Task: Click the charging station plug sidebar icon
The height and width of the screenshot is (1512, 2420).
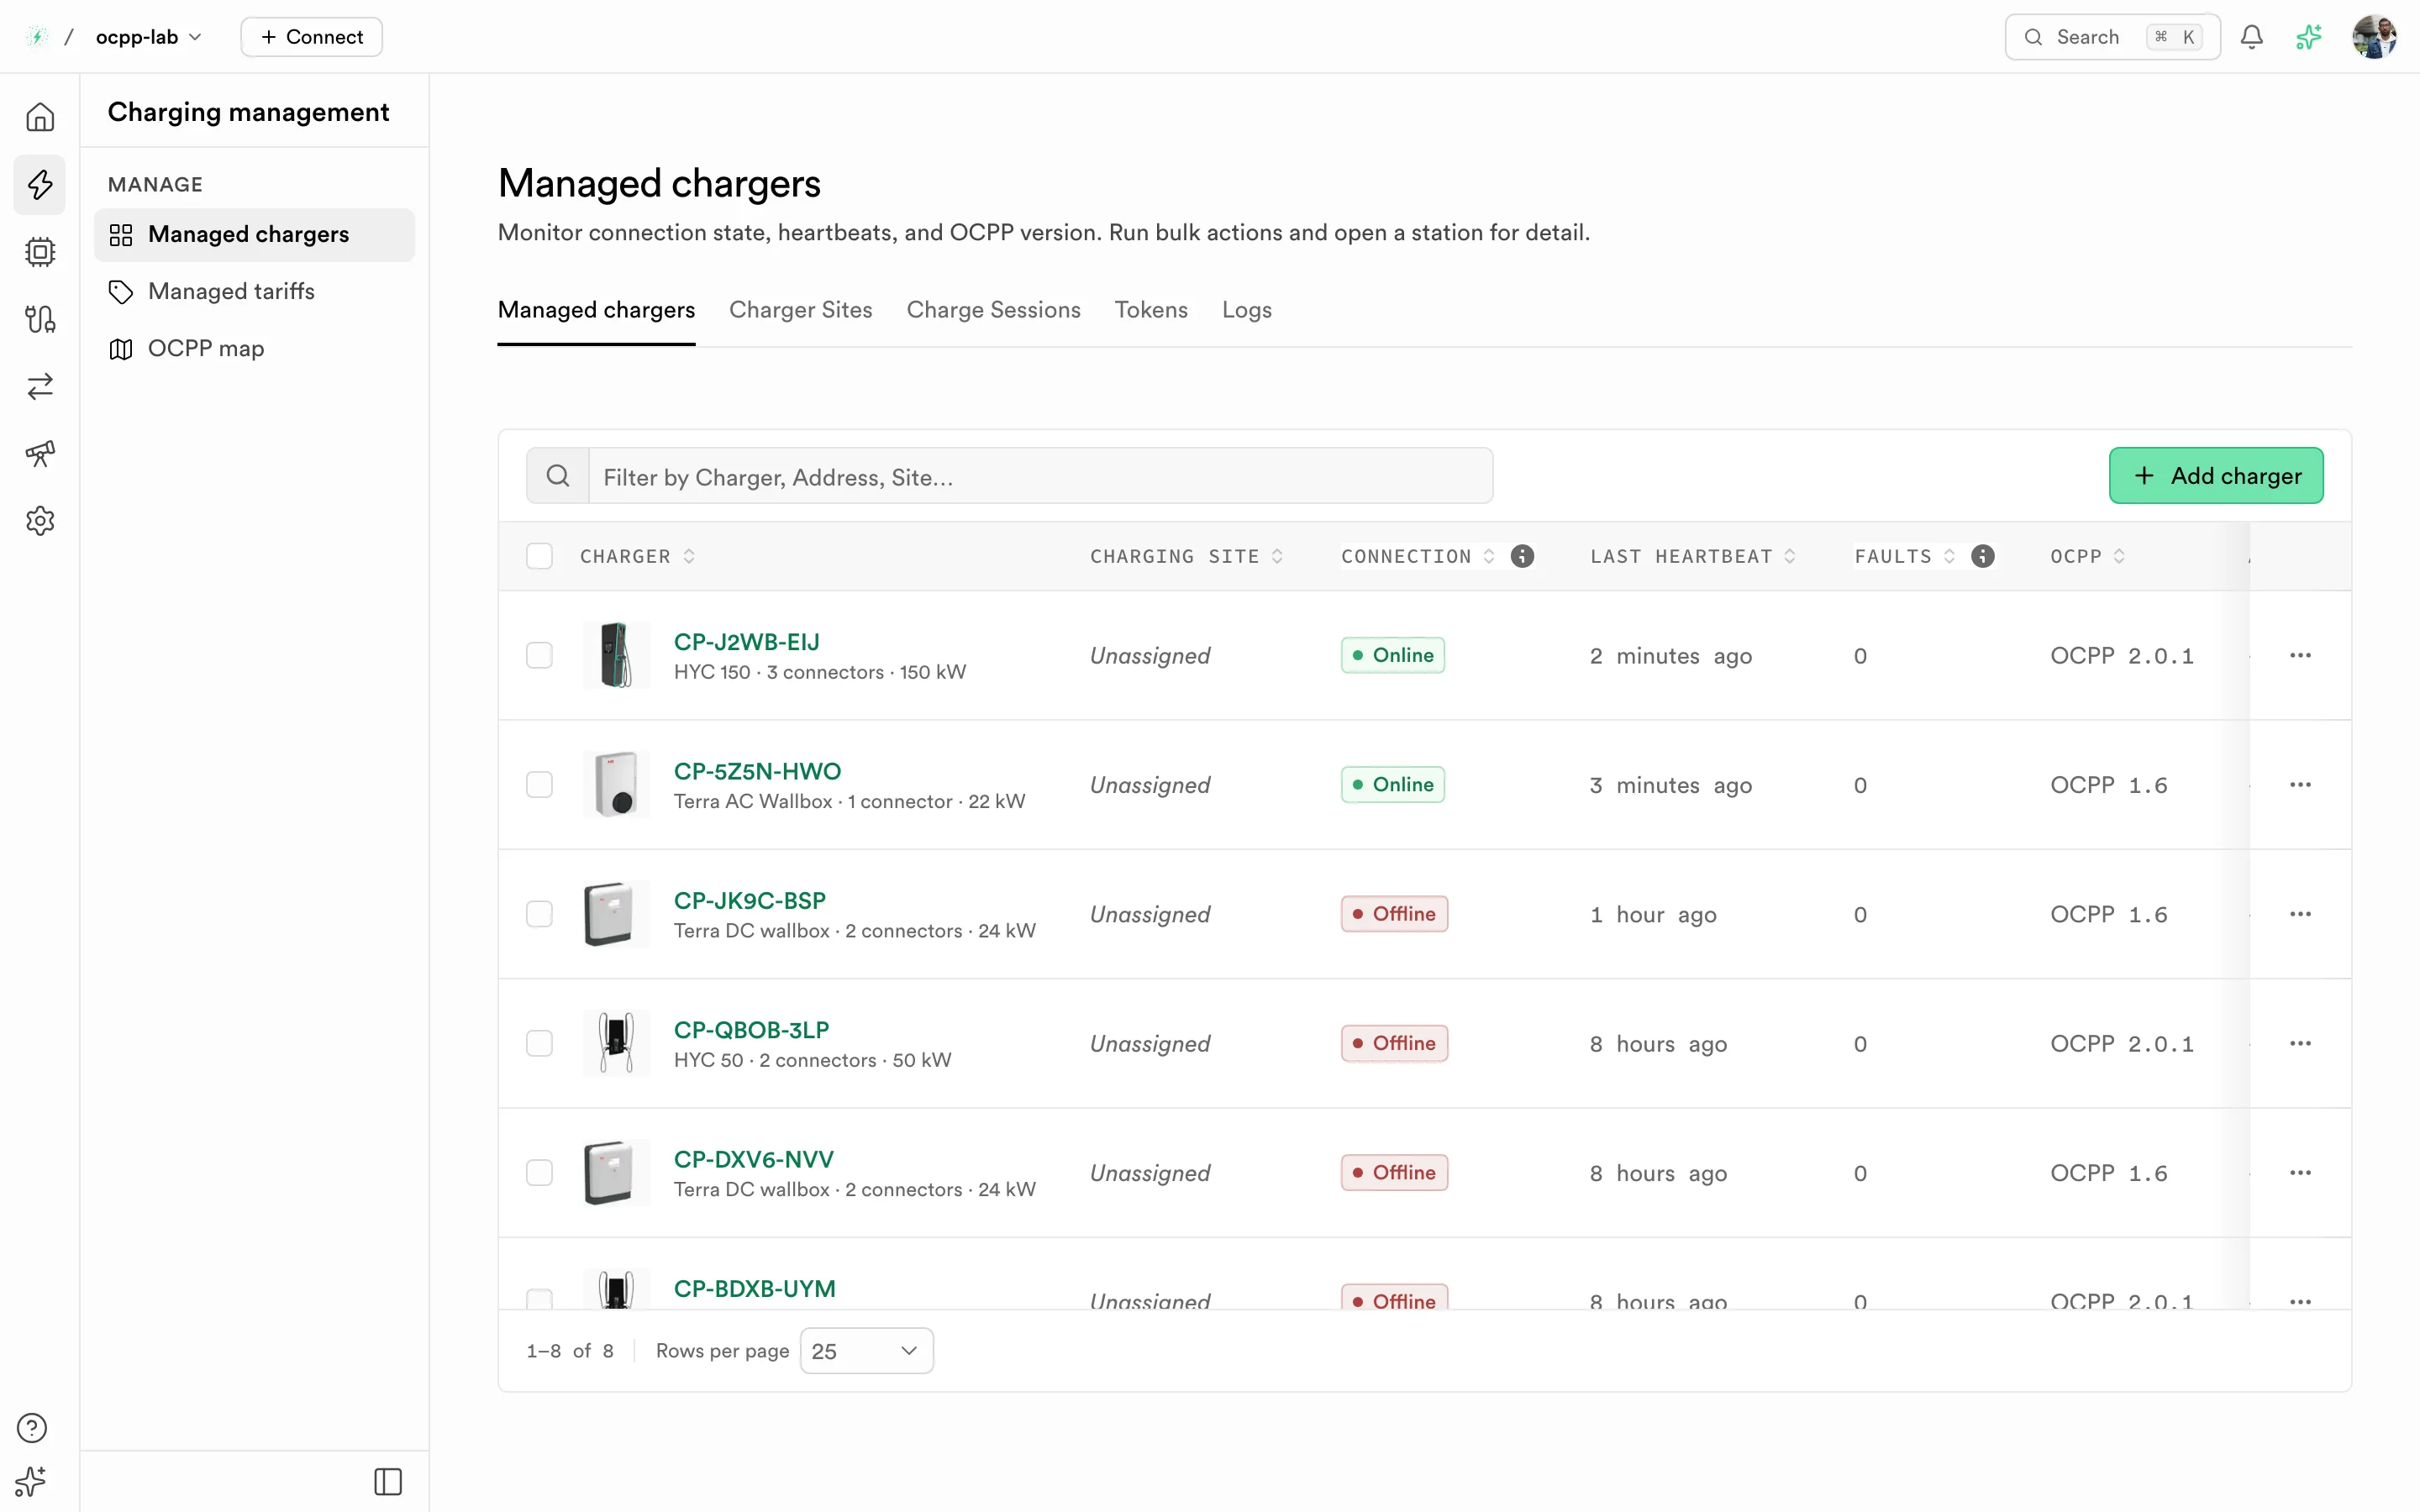Action: coord(40,319)
